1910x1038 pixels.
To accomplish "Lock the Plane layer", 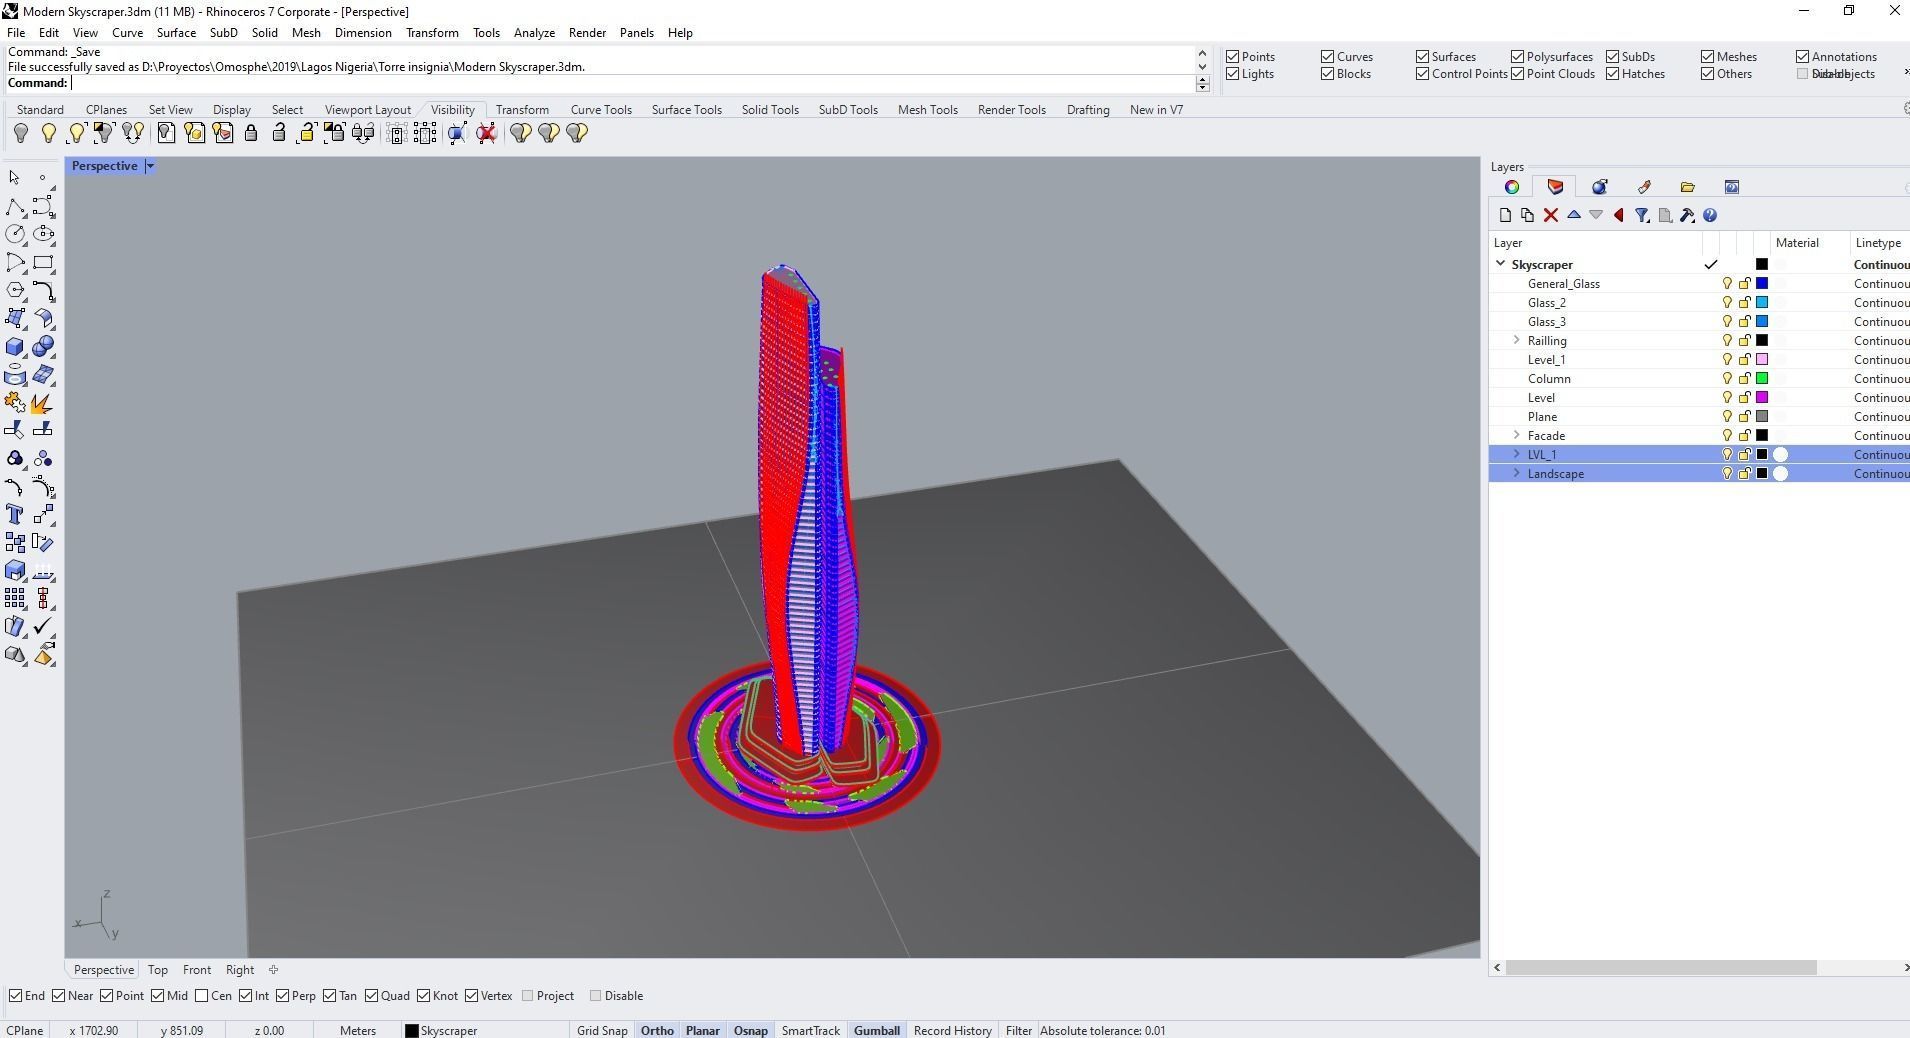I will tap(1744, 417).
